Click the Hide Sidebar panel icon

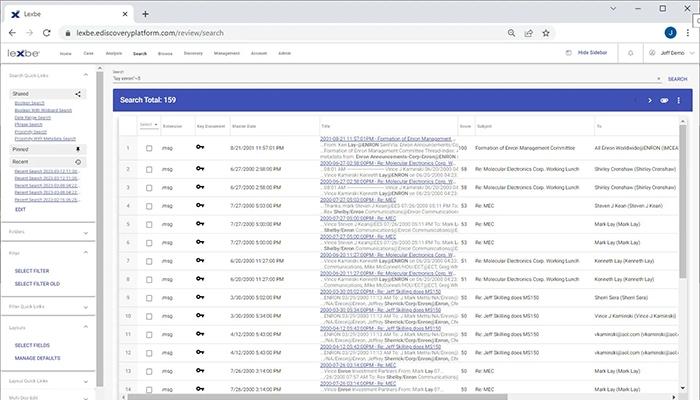click(x=568, y=53)
